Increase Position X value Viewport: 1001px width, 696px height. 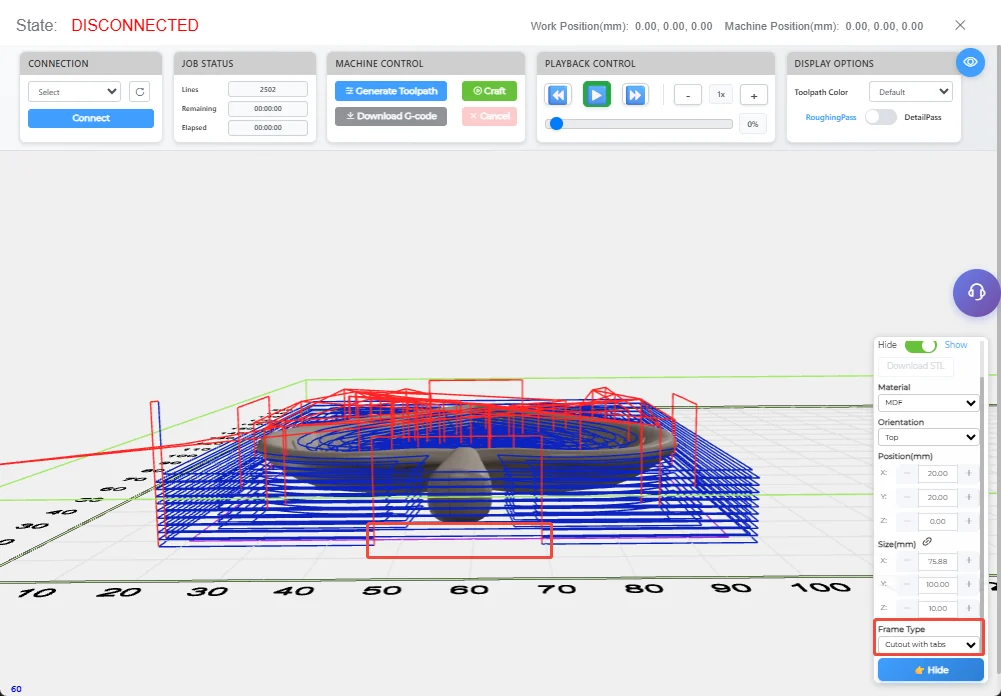point(968,473)
